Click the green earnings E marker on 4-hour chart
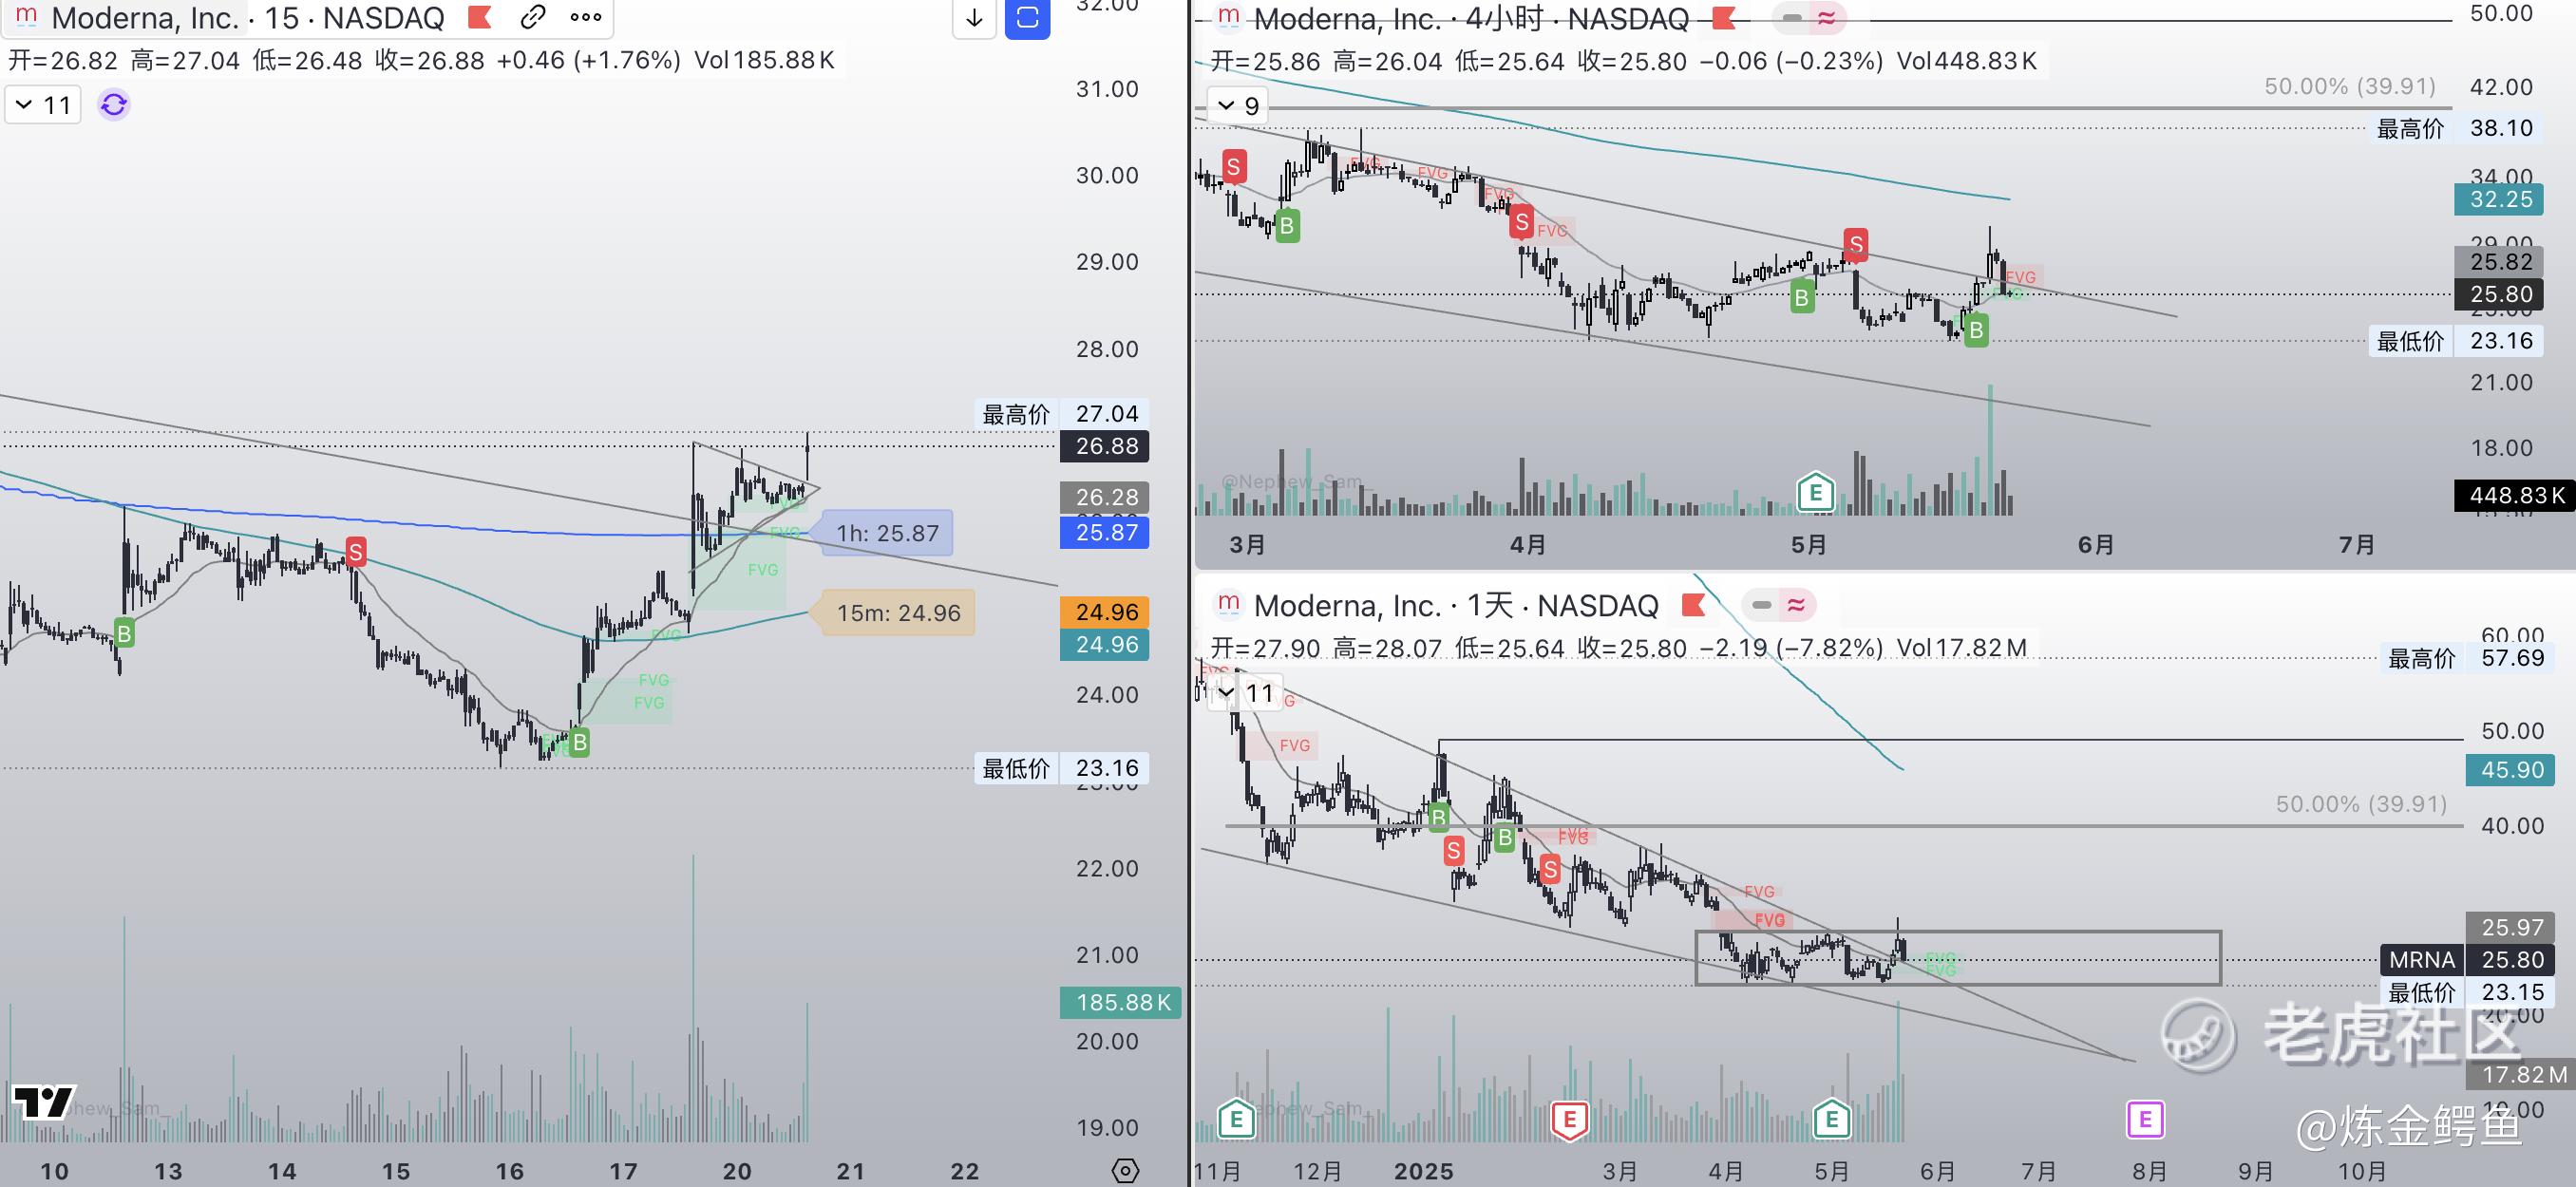The image size is (2576, 1187). click(x=1815, y=492)
